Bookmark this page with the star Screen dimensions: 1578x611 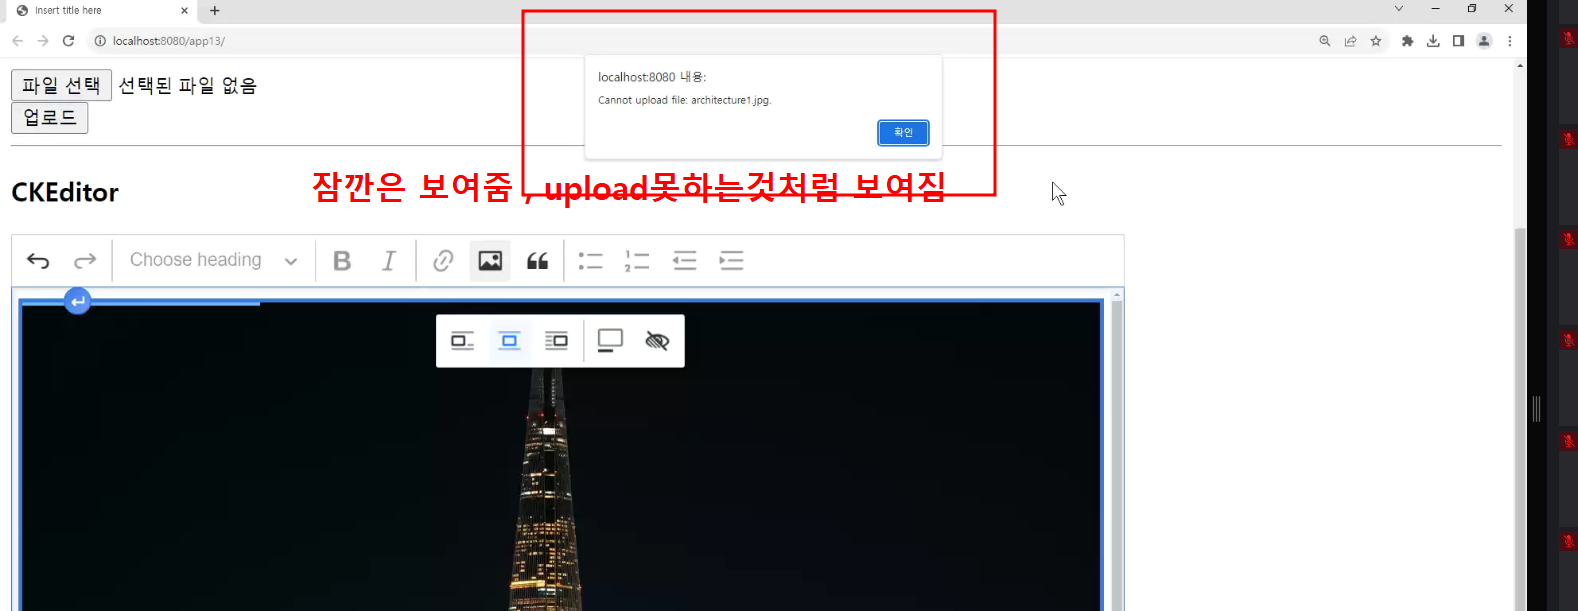[1376, 41]
